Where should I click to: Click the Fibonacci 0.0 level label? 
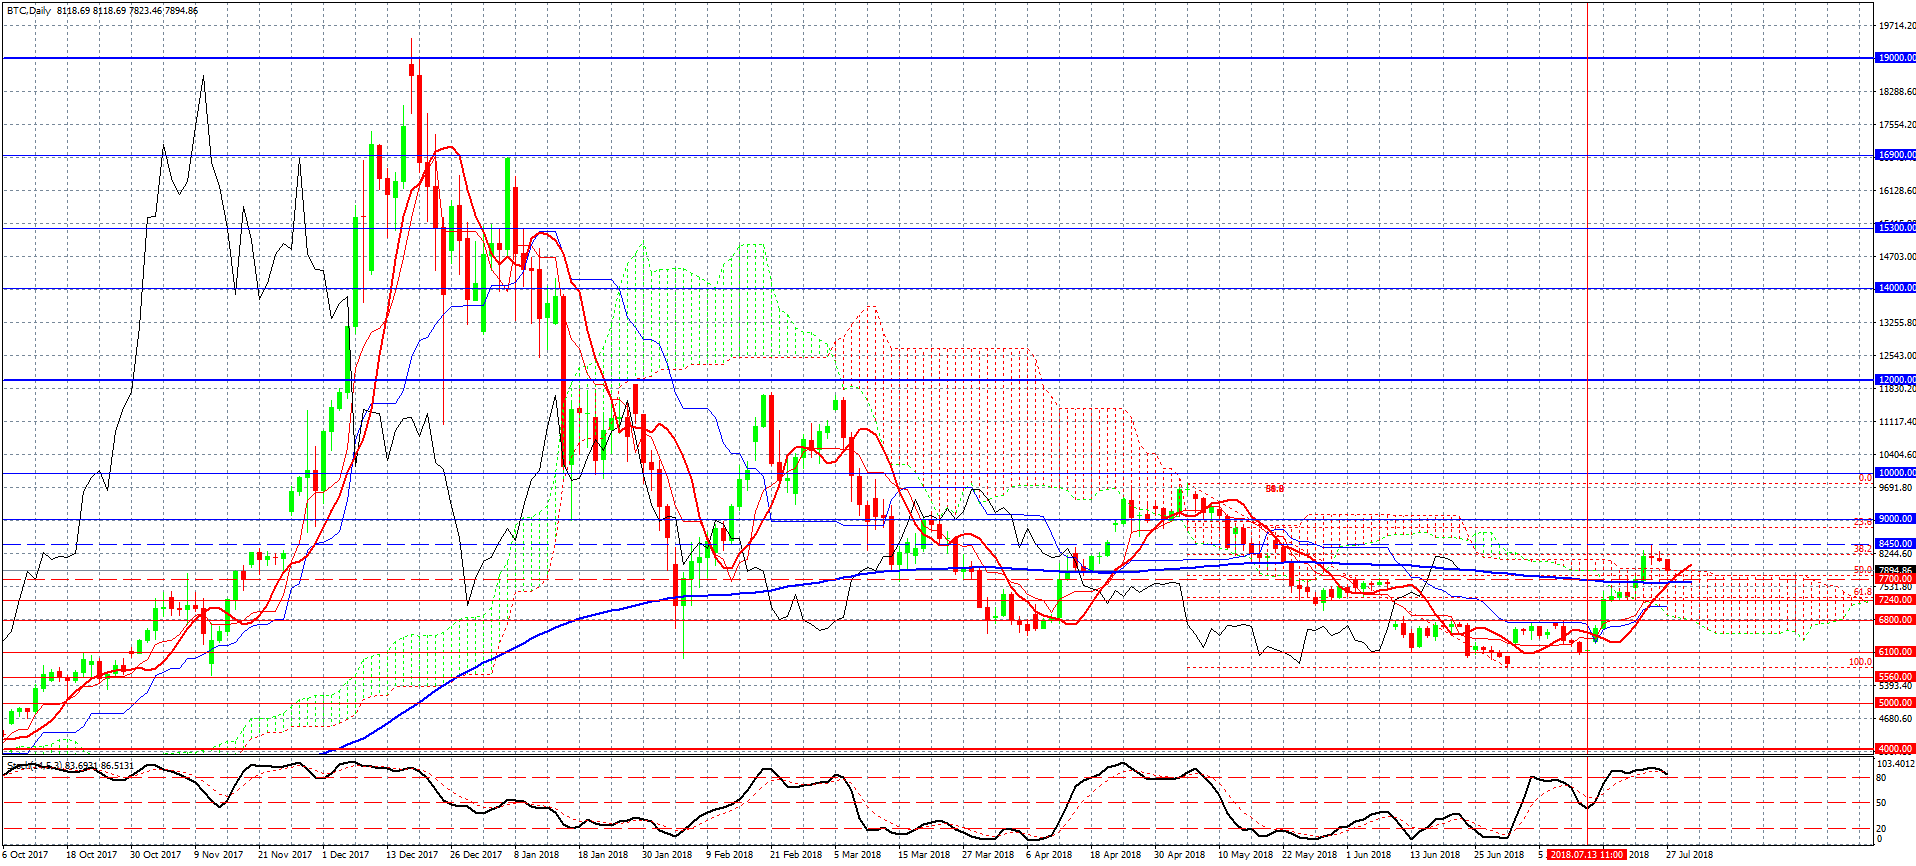1865,478
